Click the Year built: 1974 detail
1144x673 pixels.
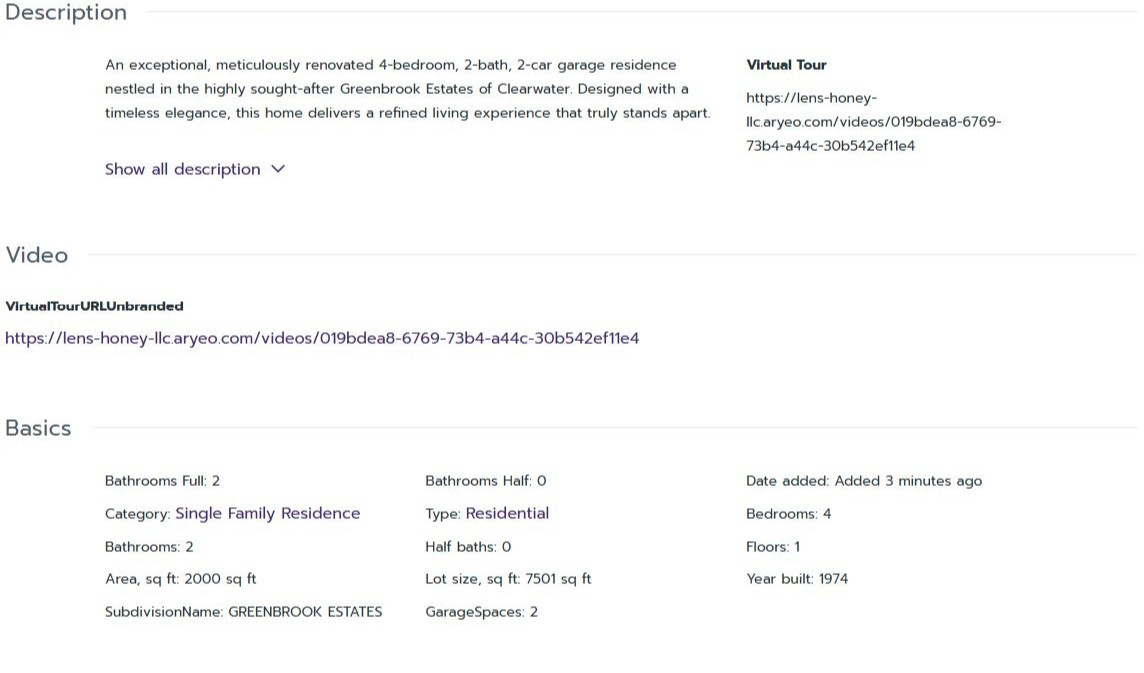tap(797, 579)
